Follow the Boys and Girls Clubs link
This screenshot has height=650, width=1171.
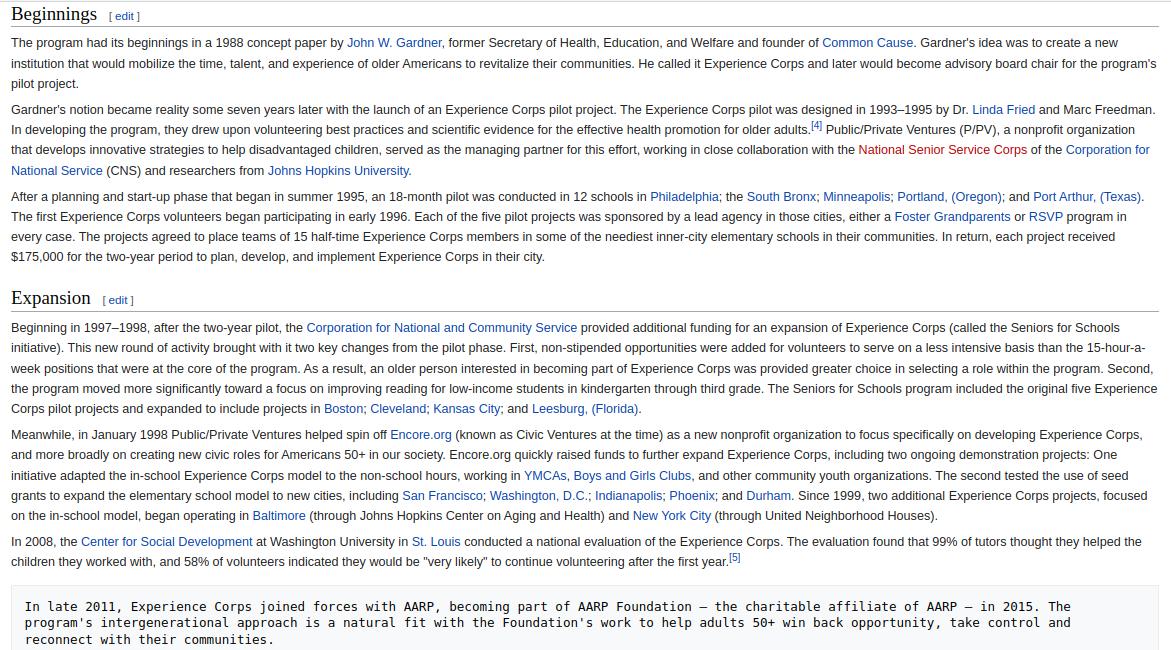point(633,475)
